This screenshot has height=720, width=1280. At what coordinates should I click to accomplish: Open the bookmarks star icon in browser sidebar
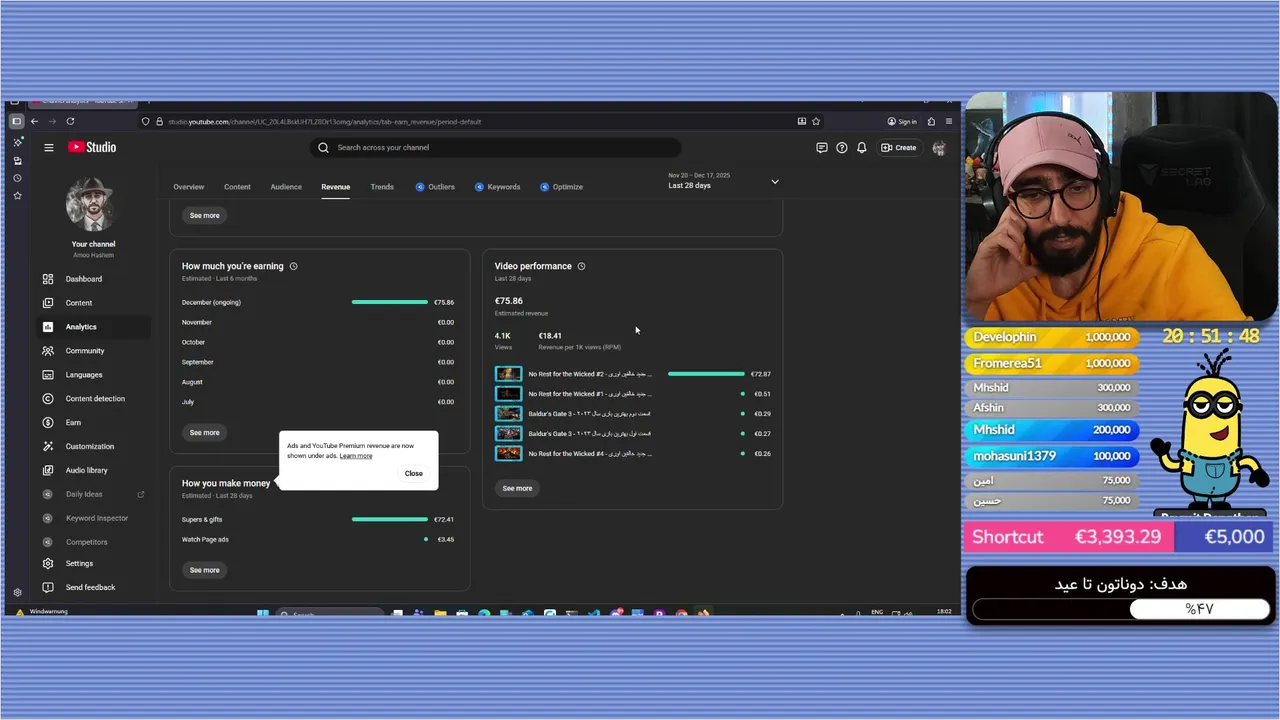point(17,196)
